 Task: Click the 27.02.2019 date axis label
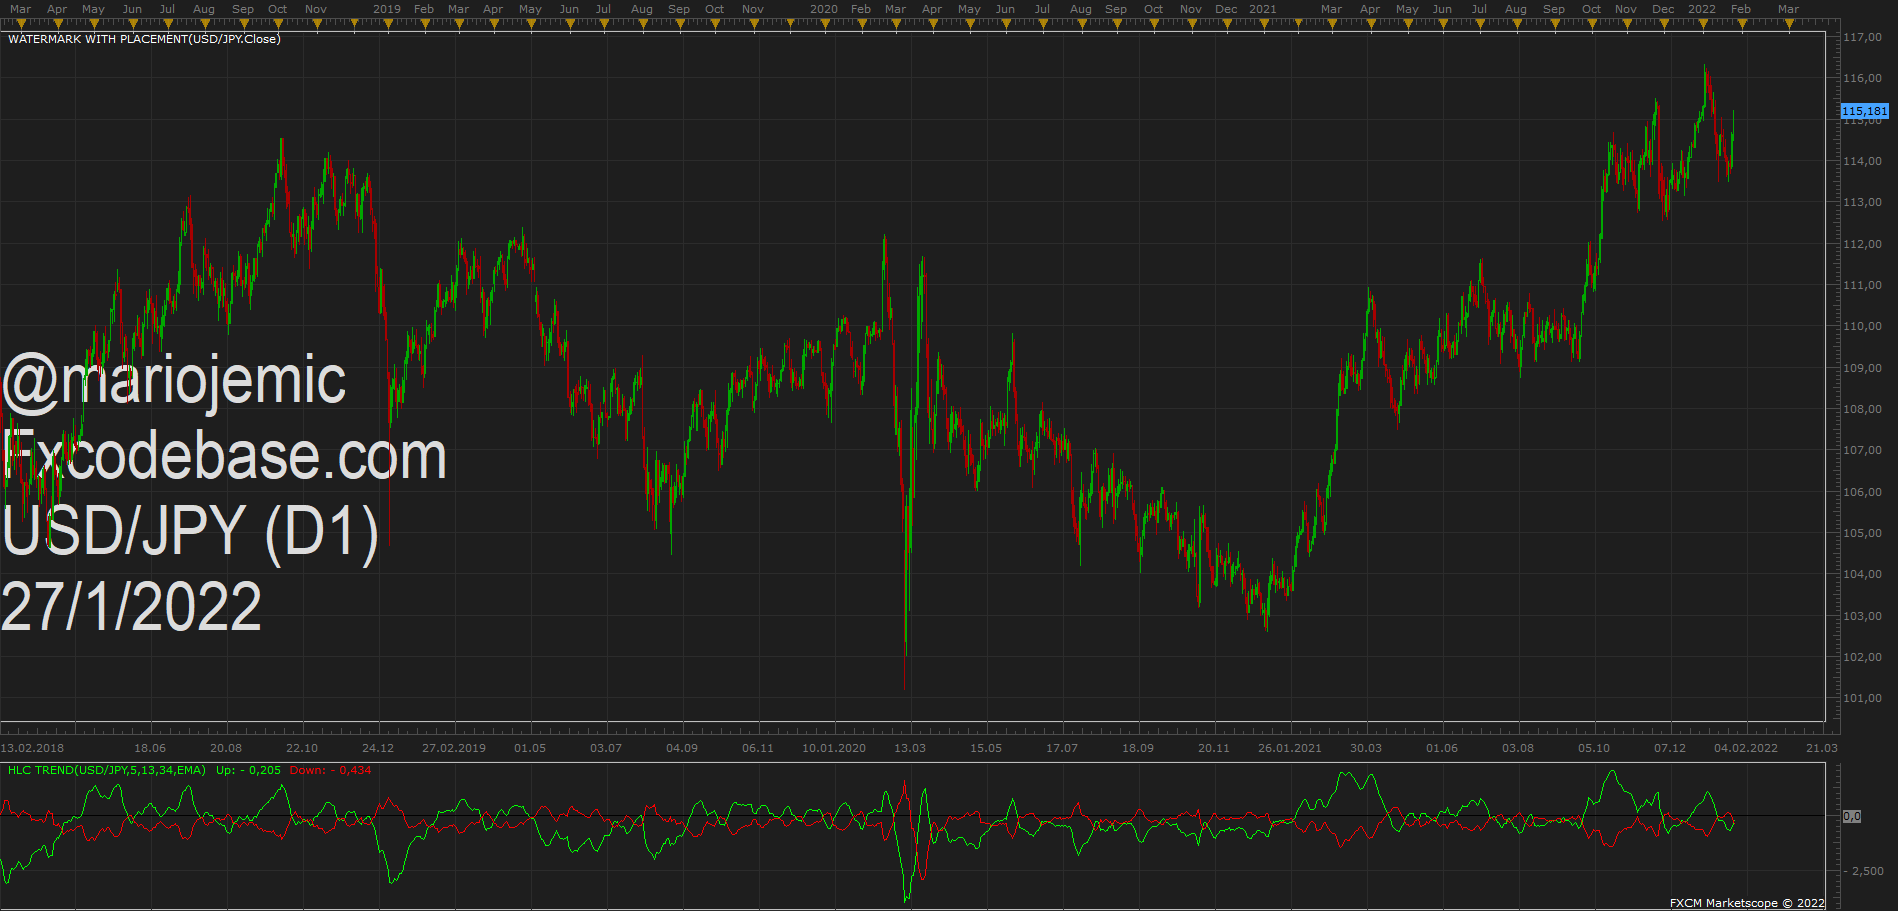click(x=454, y=748)
